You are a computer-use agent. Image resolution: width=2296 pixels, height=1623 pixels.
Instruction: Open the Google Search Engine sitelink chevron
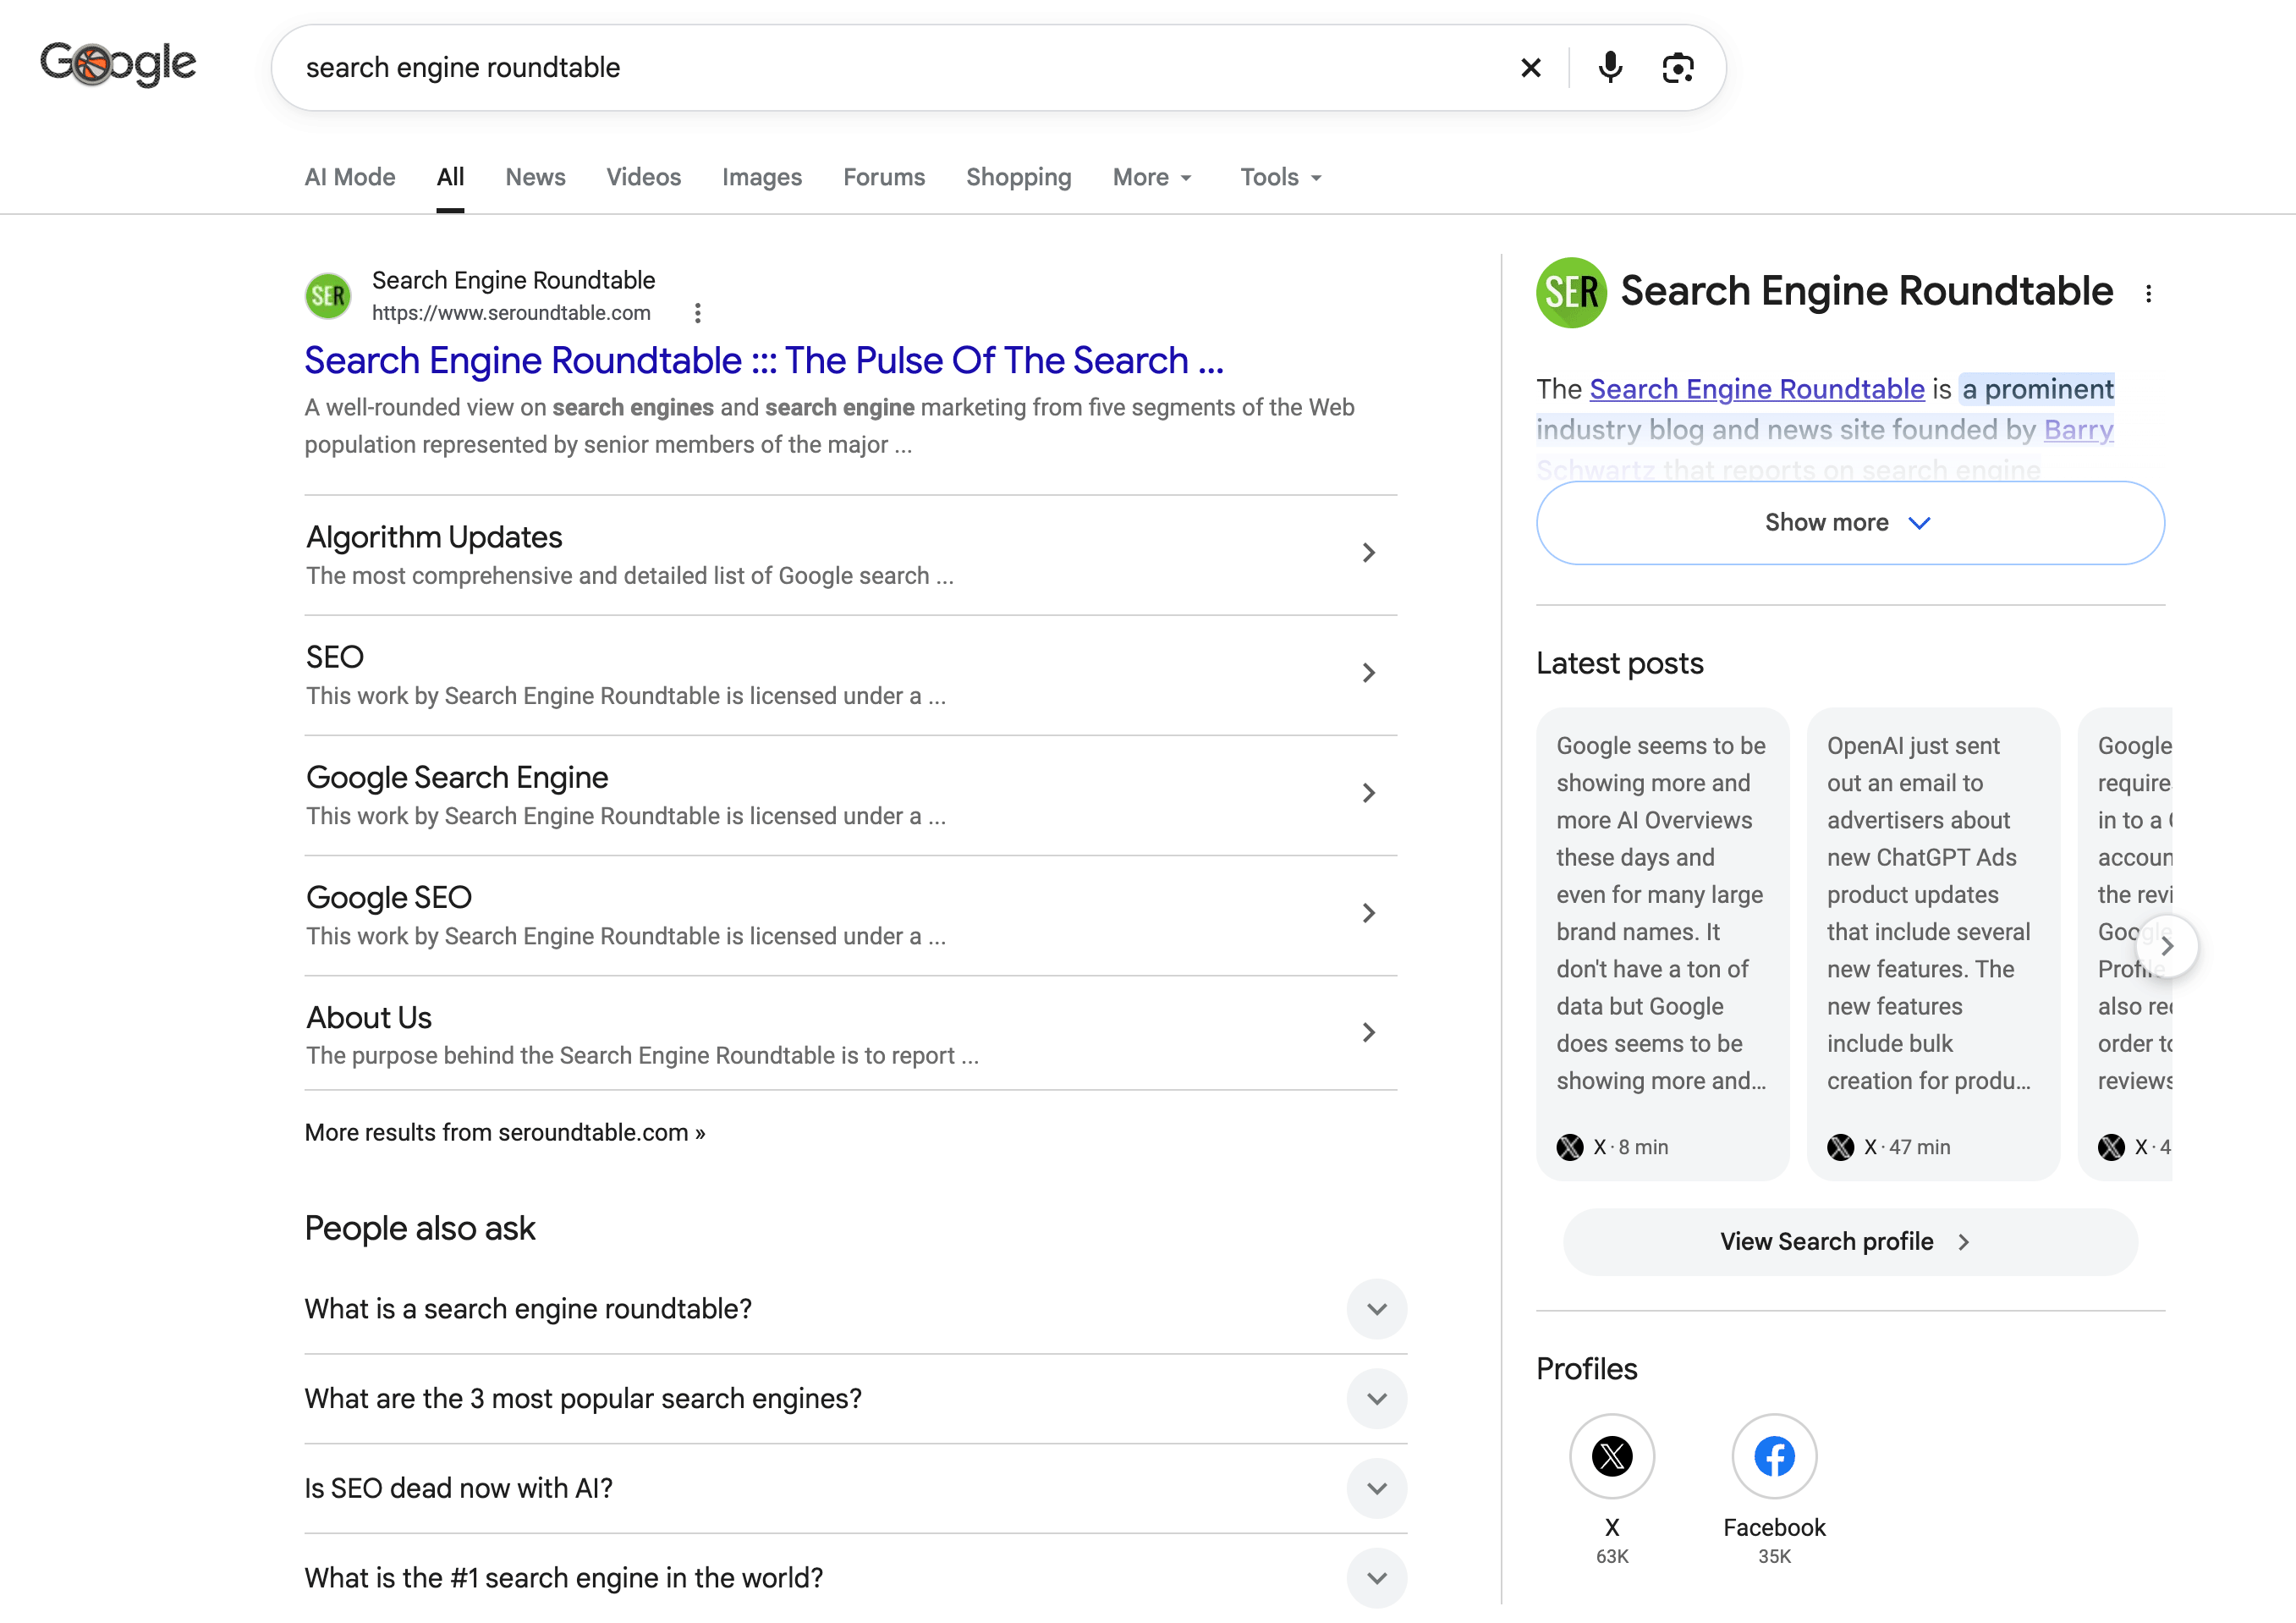1369,793
